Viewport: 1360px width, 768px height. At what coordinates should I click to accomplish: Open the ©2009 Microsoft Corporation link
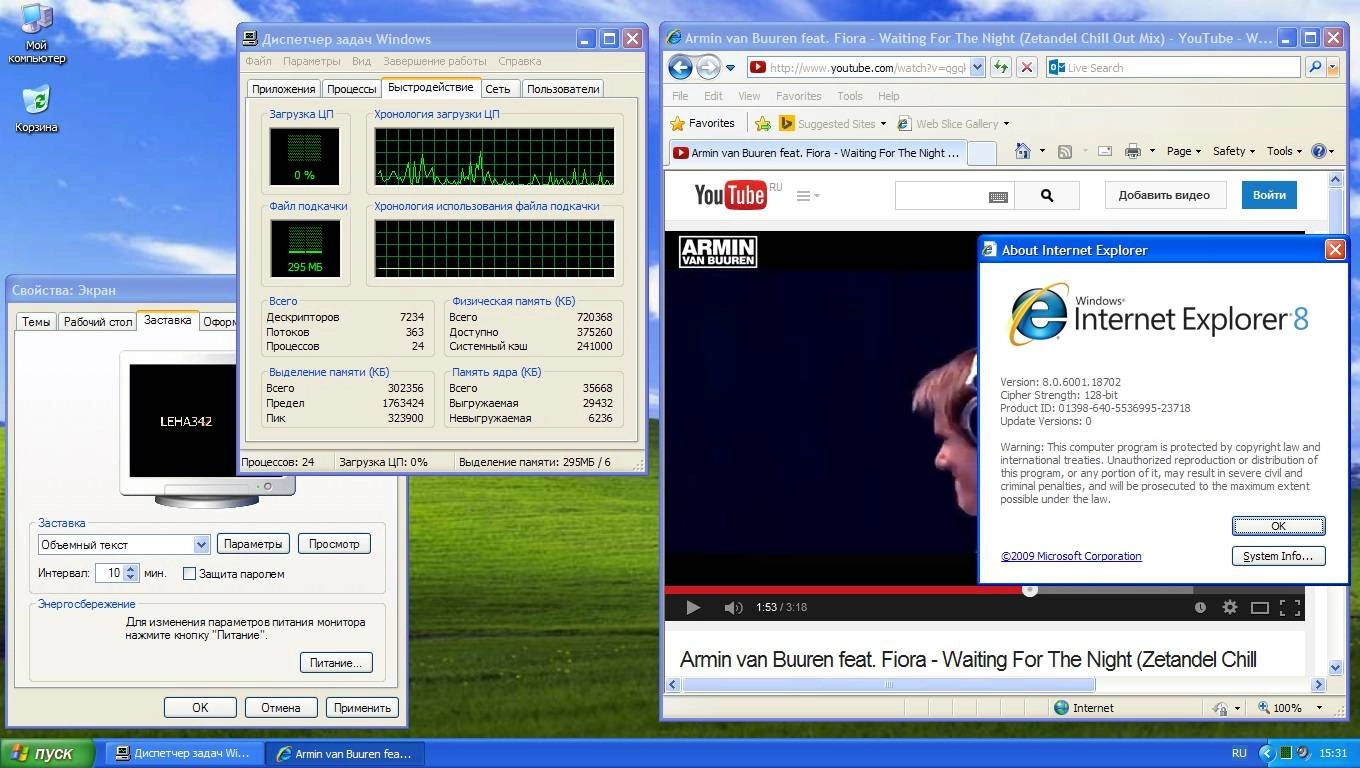pyautogui.click(x=1071, y=556)
